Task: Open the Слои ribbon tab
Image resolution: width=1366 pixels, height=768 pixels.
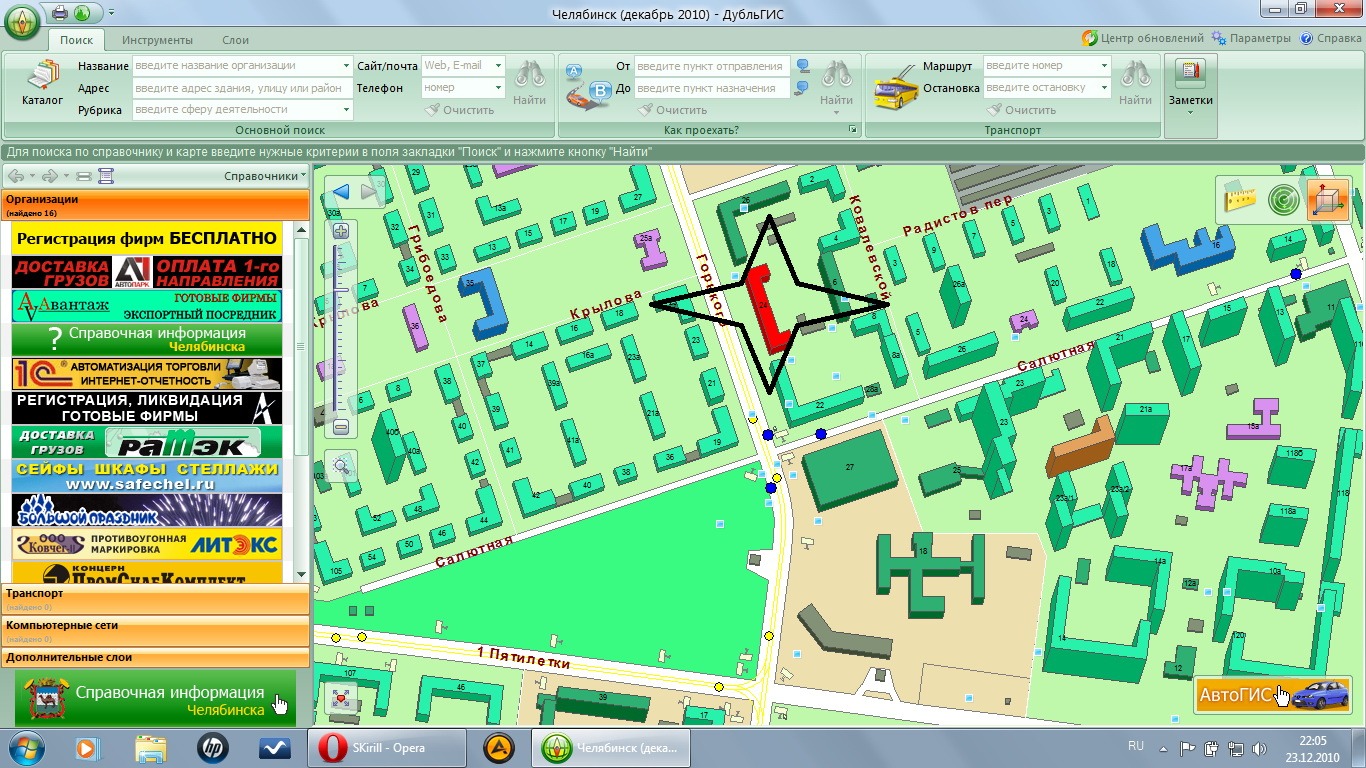Action: coord(235,40)
